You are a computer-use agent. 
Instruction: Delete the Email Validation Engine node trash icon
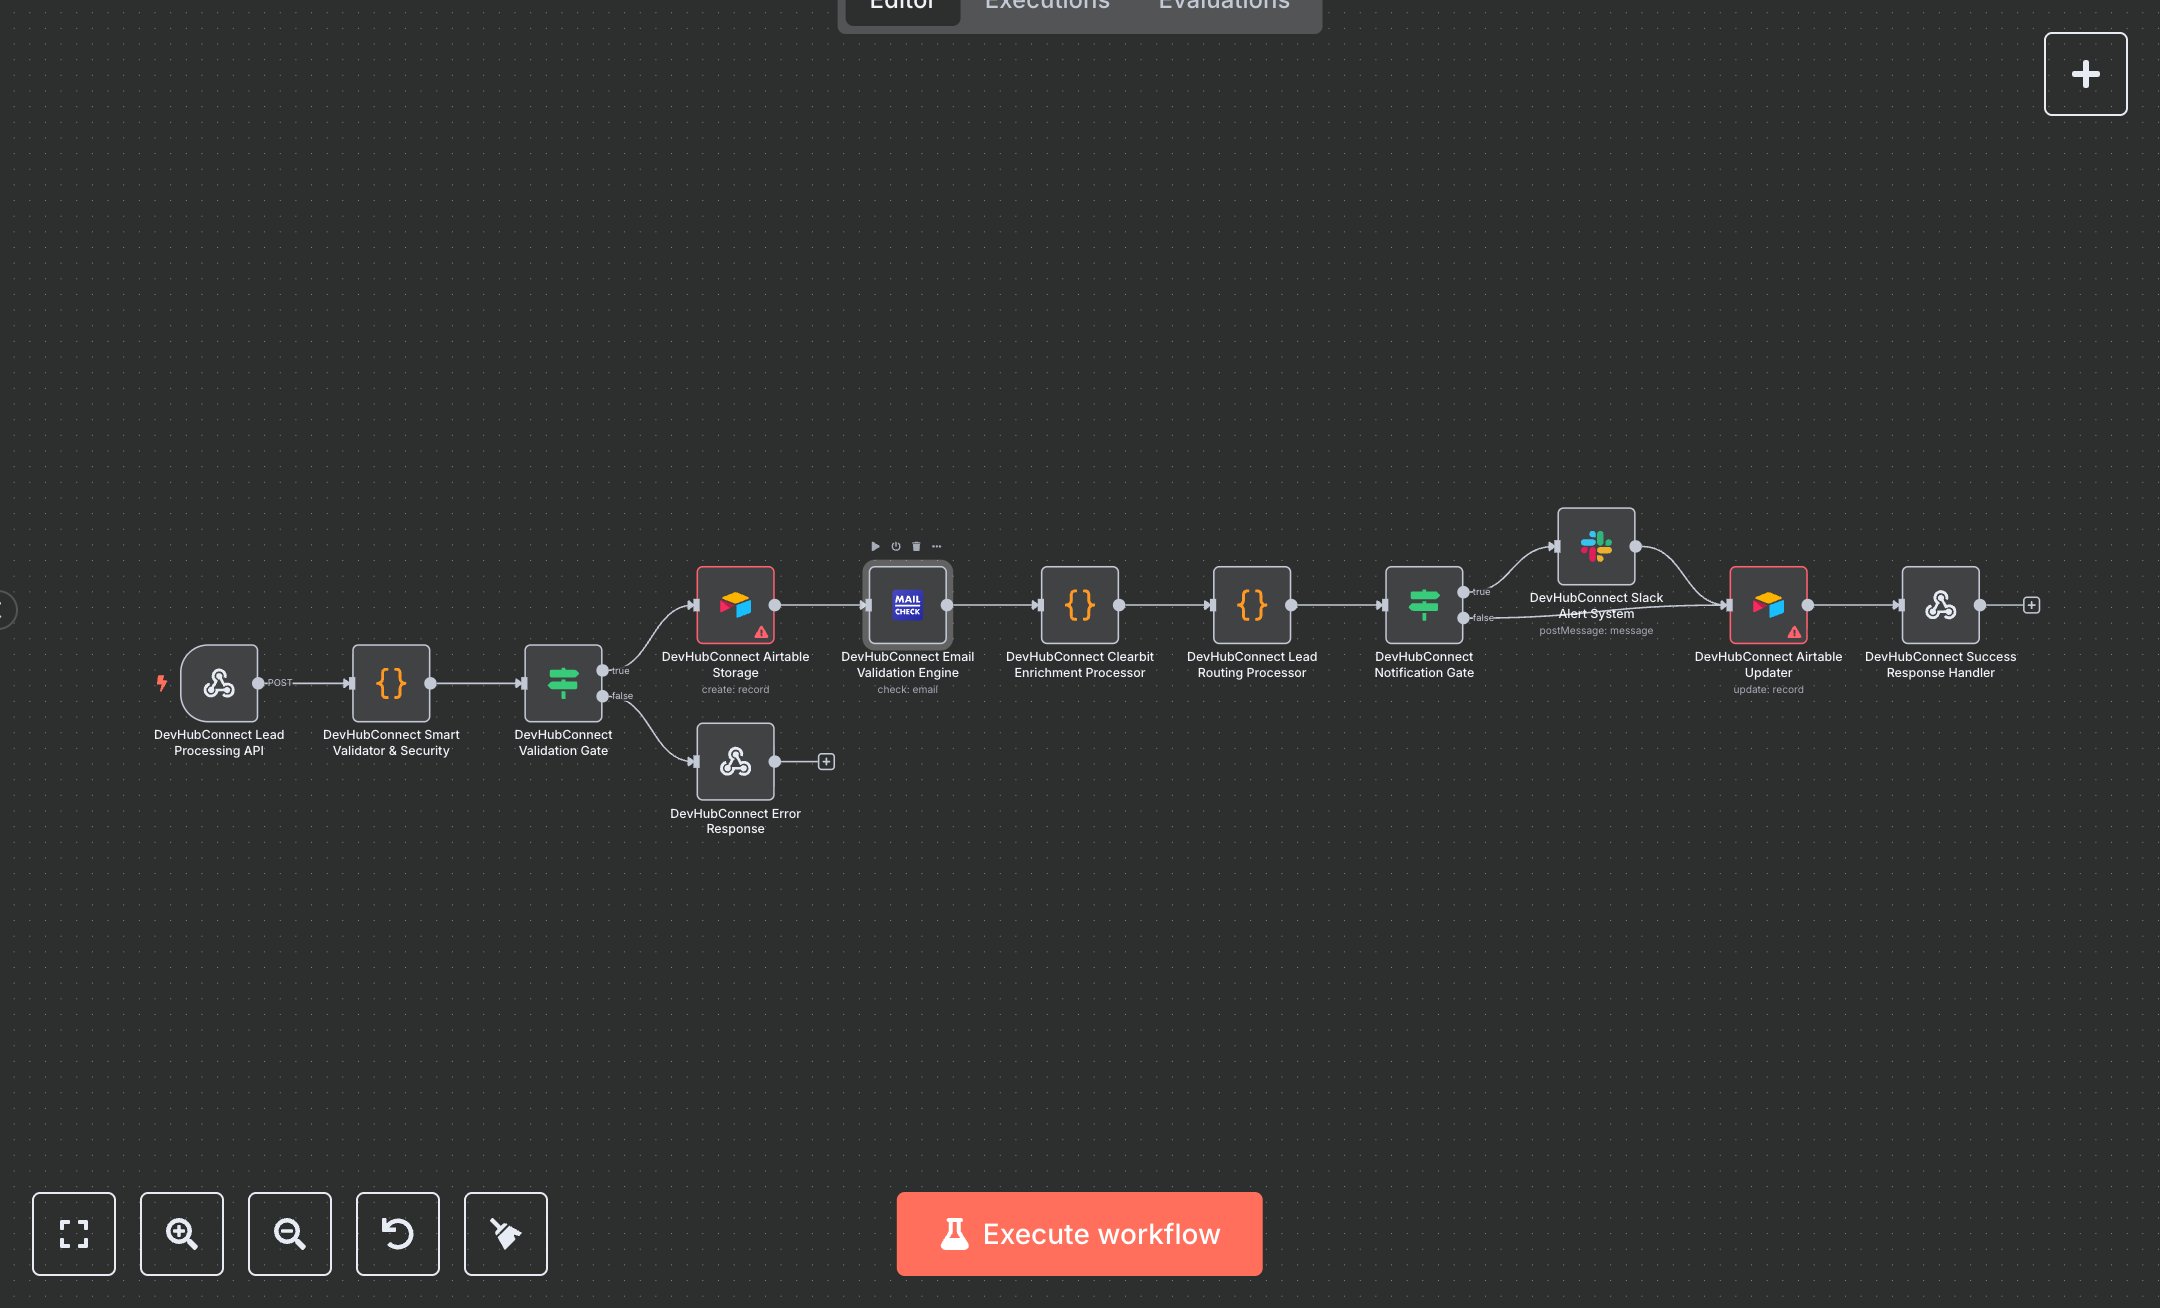[916, 546]
